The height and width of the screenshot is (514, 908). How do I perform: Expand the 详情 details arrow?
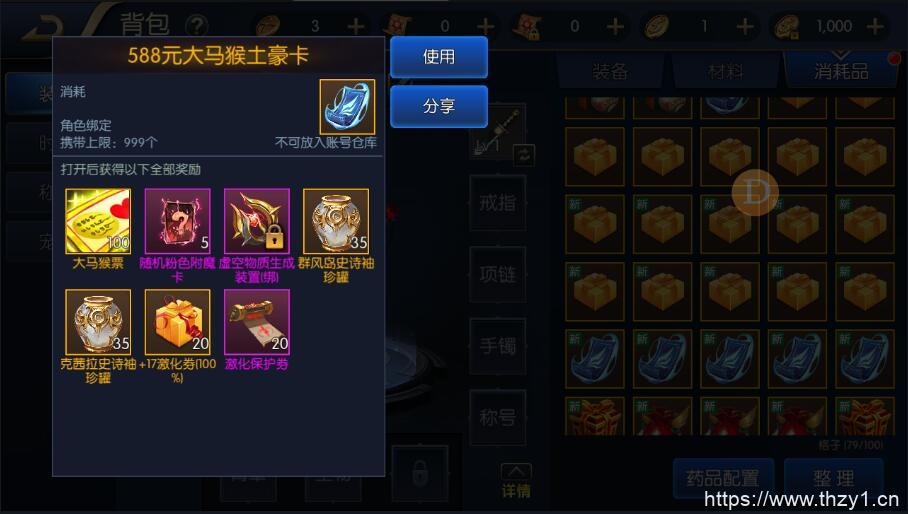(516, 480)
